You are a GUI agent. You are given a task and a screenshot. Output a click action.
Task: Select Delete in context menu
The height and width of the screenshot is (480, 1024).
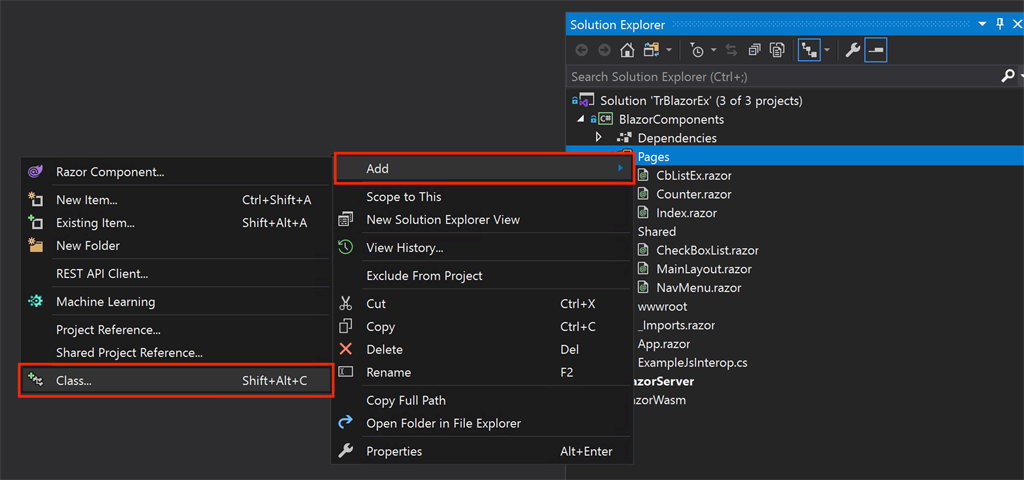click(483, 349)
